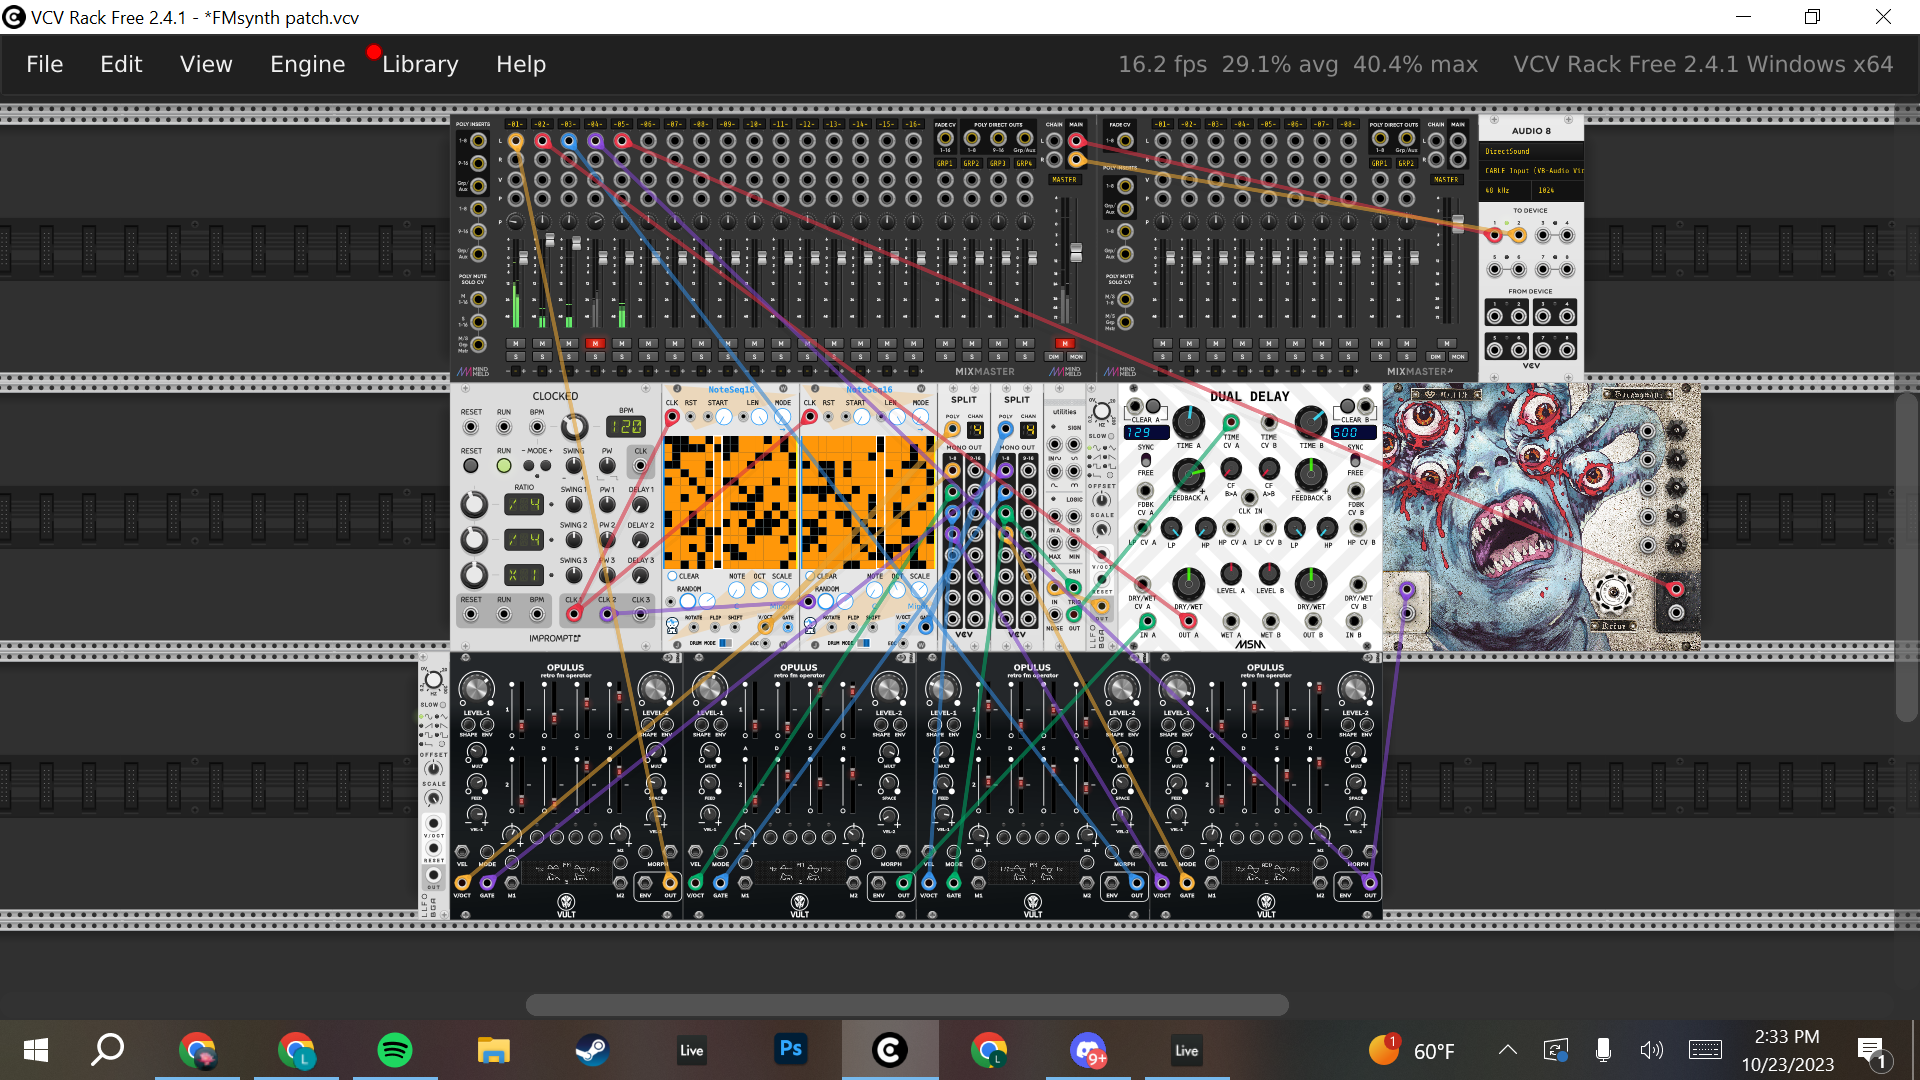Unmute track 04 red M button
The image size is (1920, 1080).
coord(595,343)
